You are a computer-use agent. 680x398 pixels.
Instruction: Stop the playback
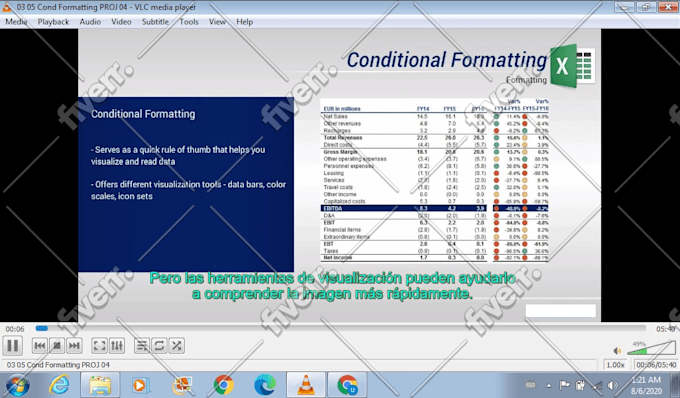tap(57, 346)
